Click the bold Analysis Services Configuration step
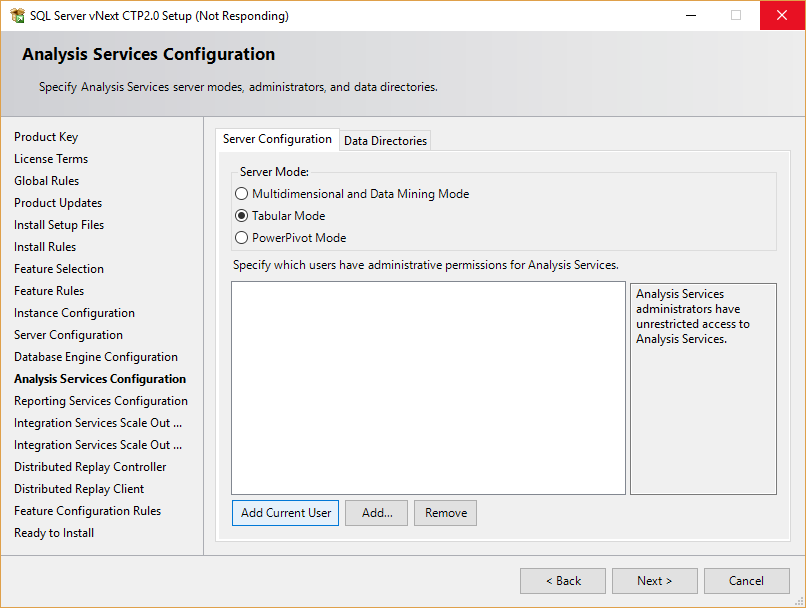This screenshot has height=608, width=806. coord(100,379)
